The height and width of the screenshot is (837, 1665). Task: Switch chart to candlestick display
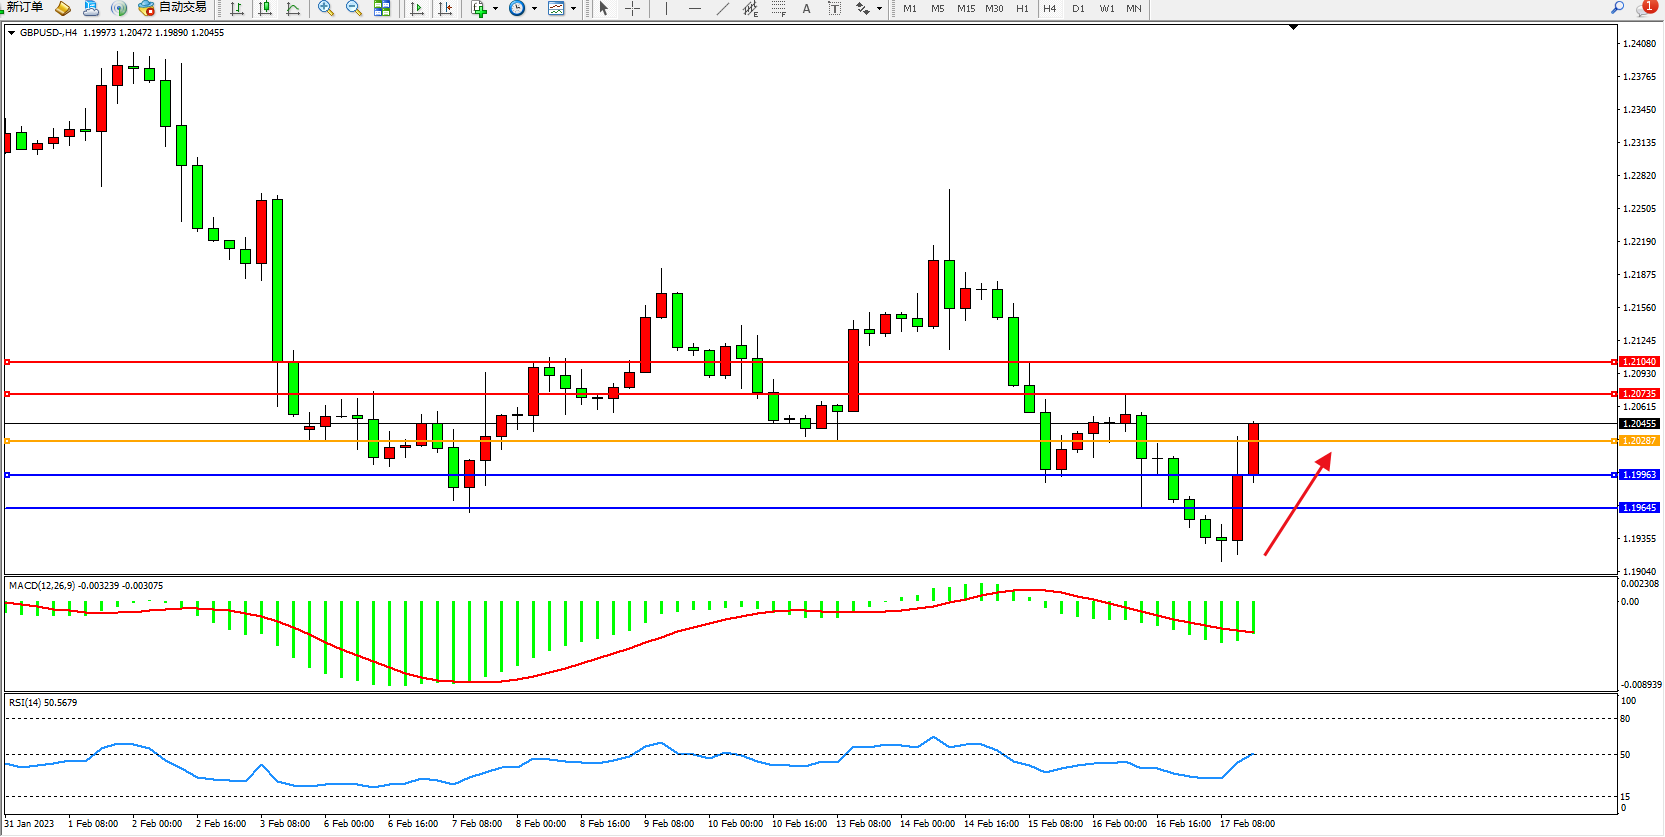tap(265, 8)
